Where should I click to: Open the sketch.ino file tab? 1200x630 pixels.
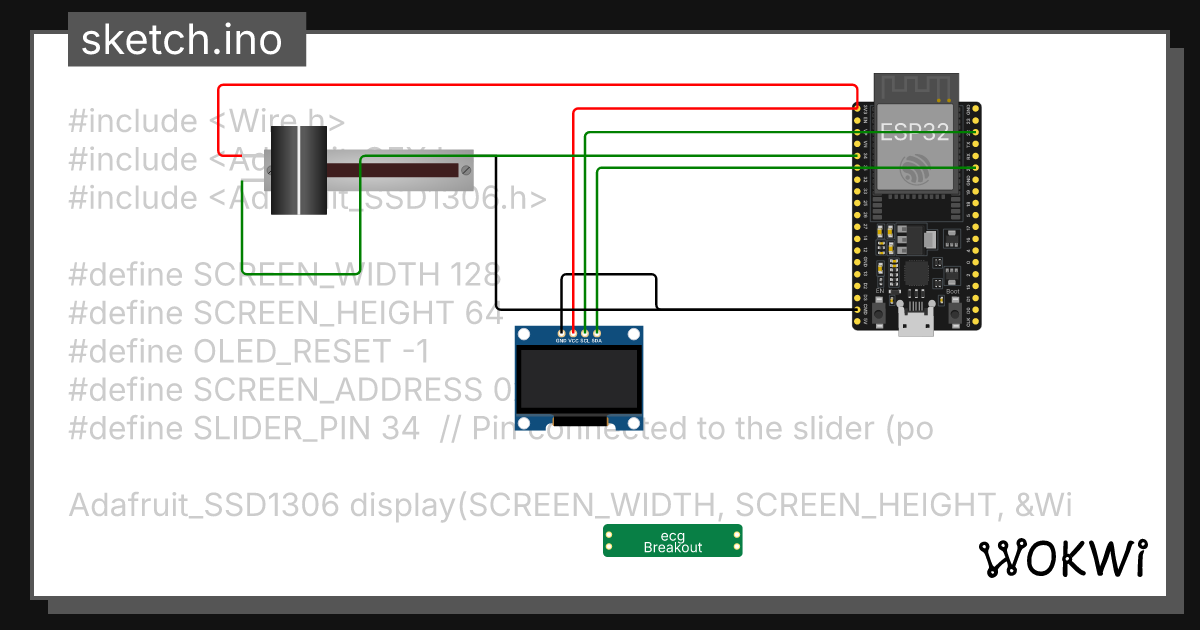187,40
